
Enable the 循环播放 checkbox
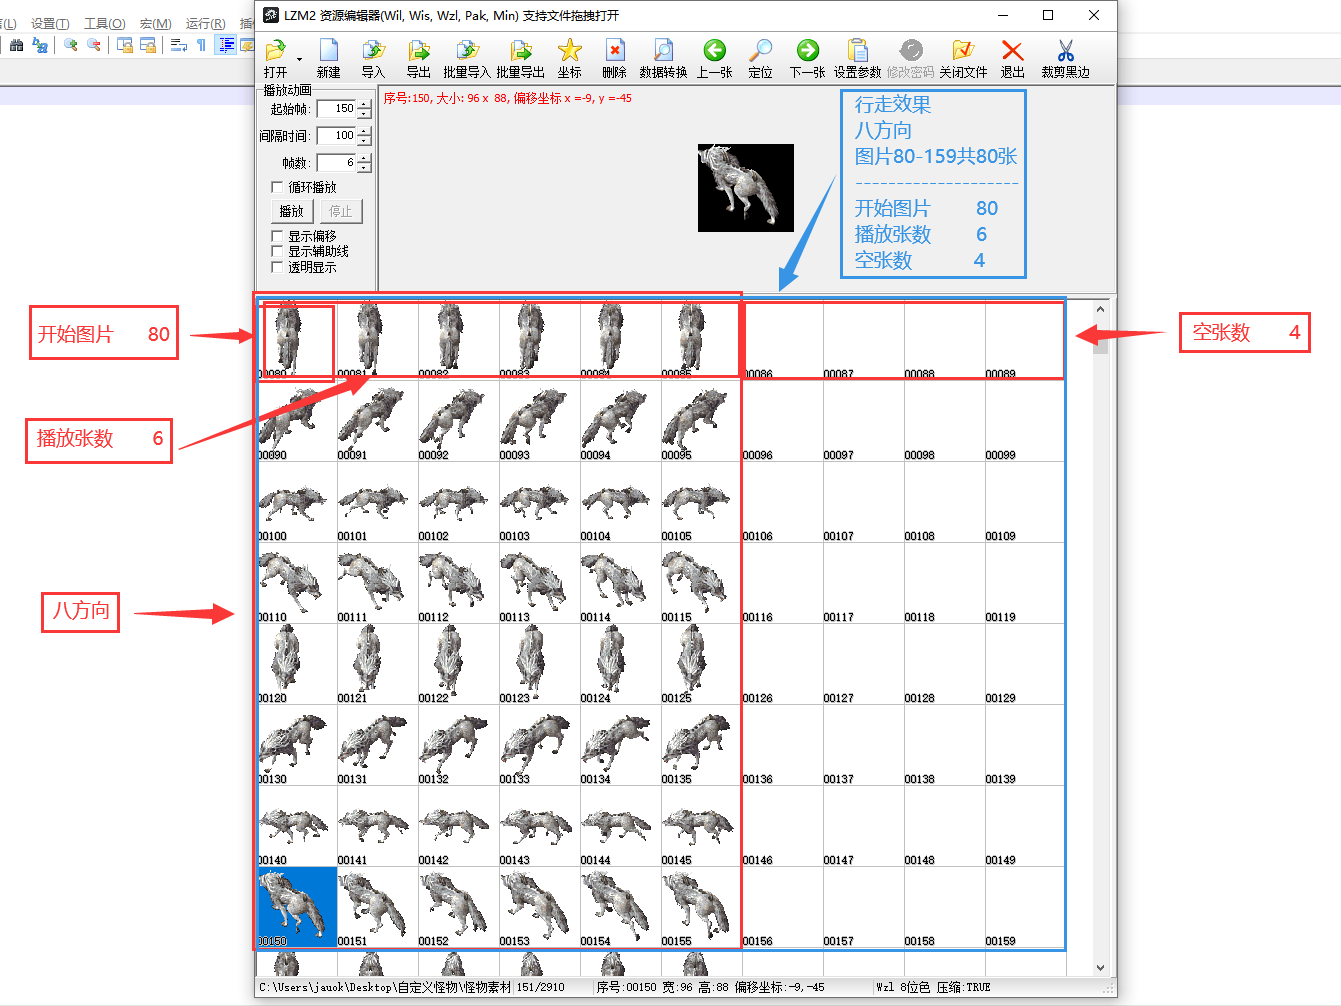click(278, 187)
